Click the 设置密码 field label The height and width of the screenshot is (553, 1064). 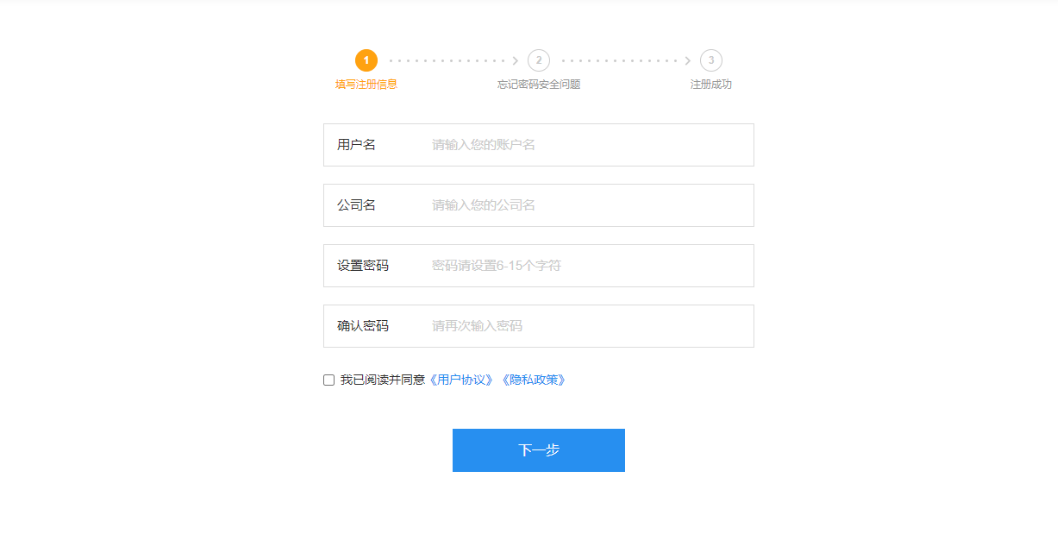click(x=363, y=265)
